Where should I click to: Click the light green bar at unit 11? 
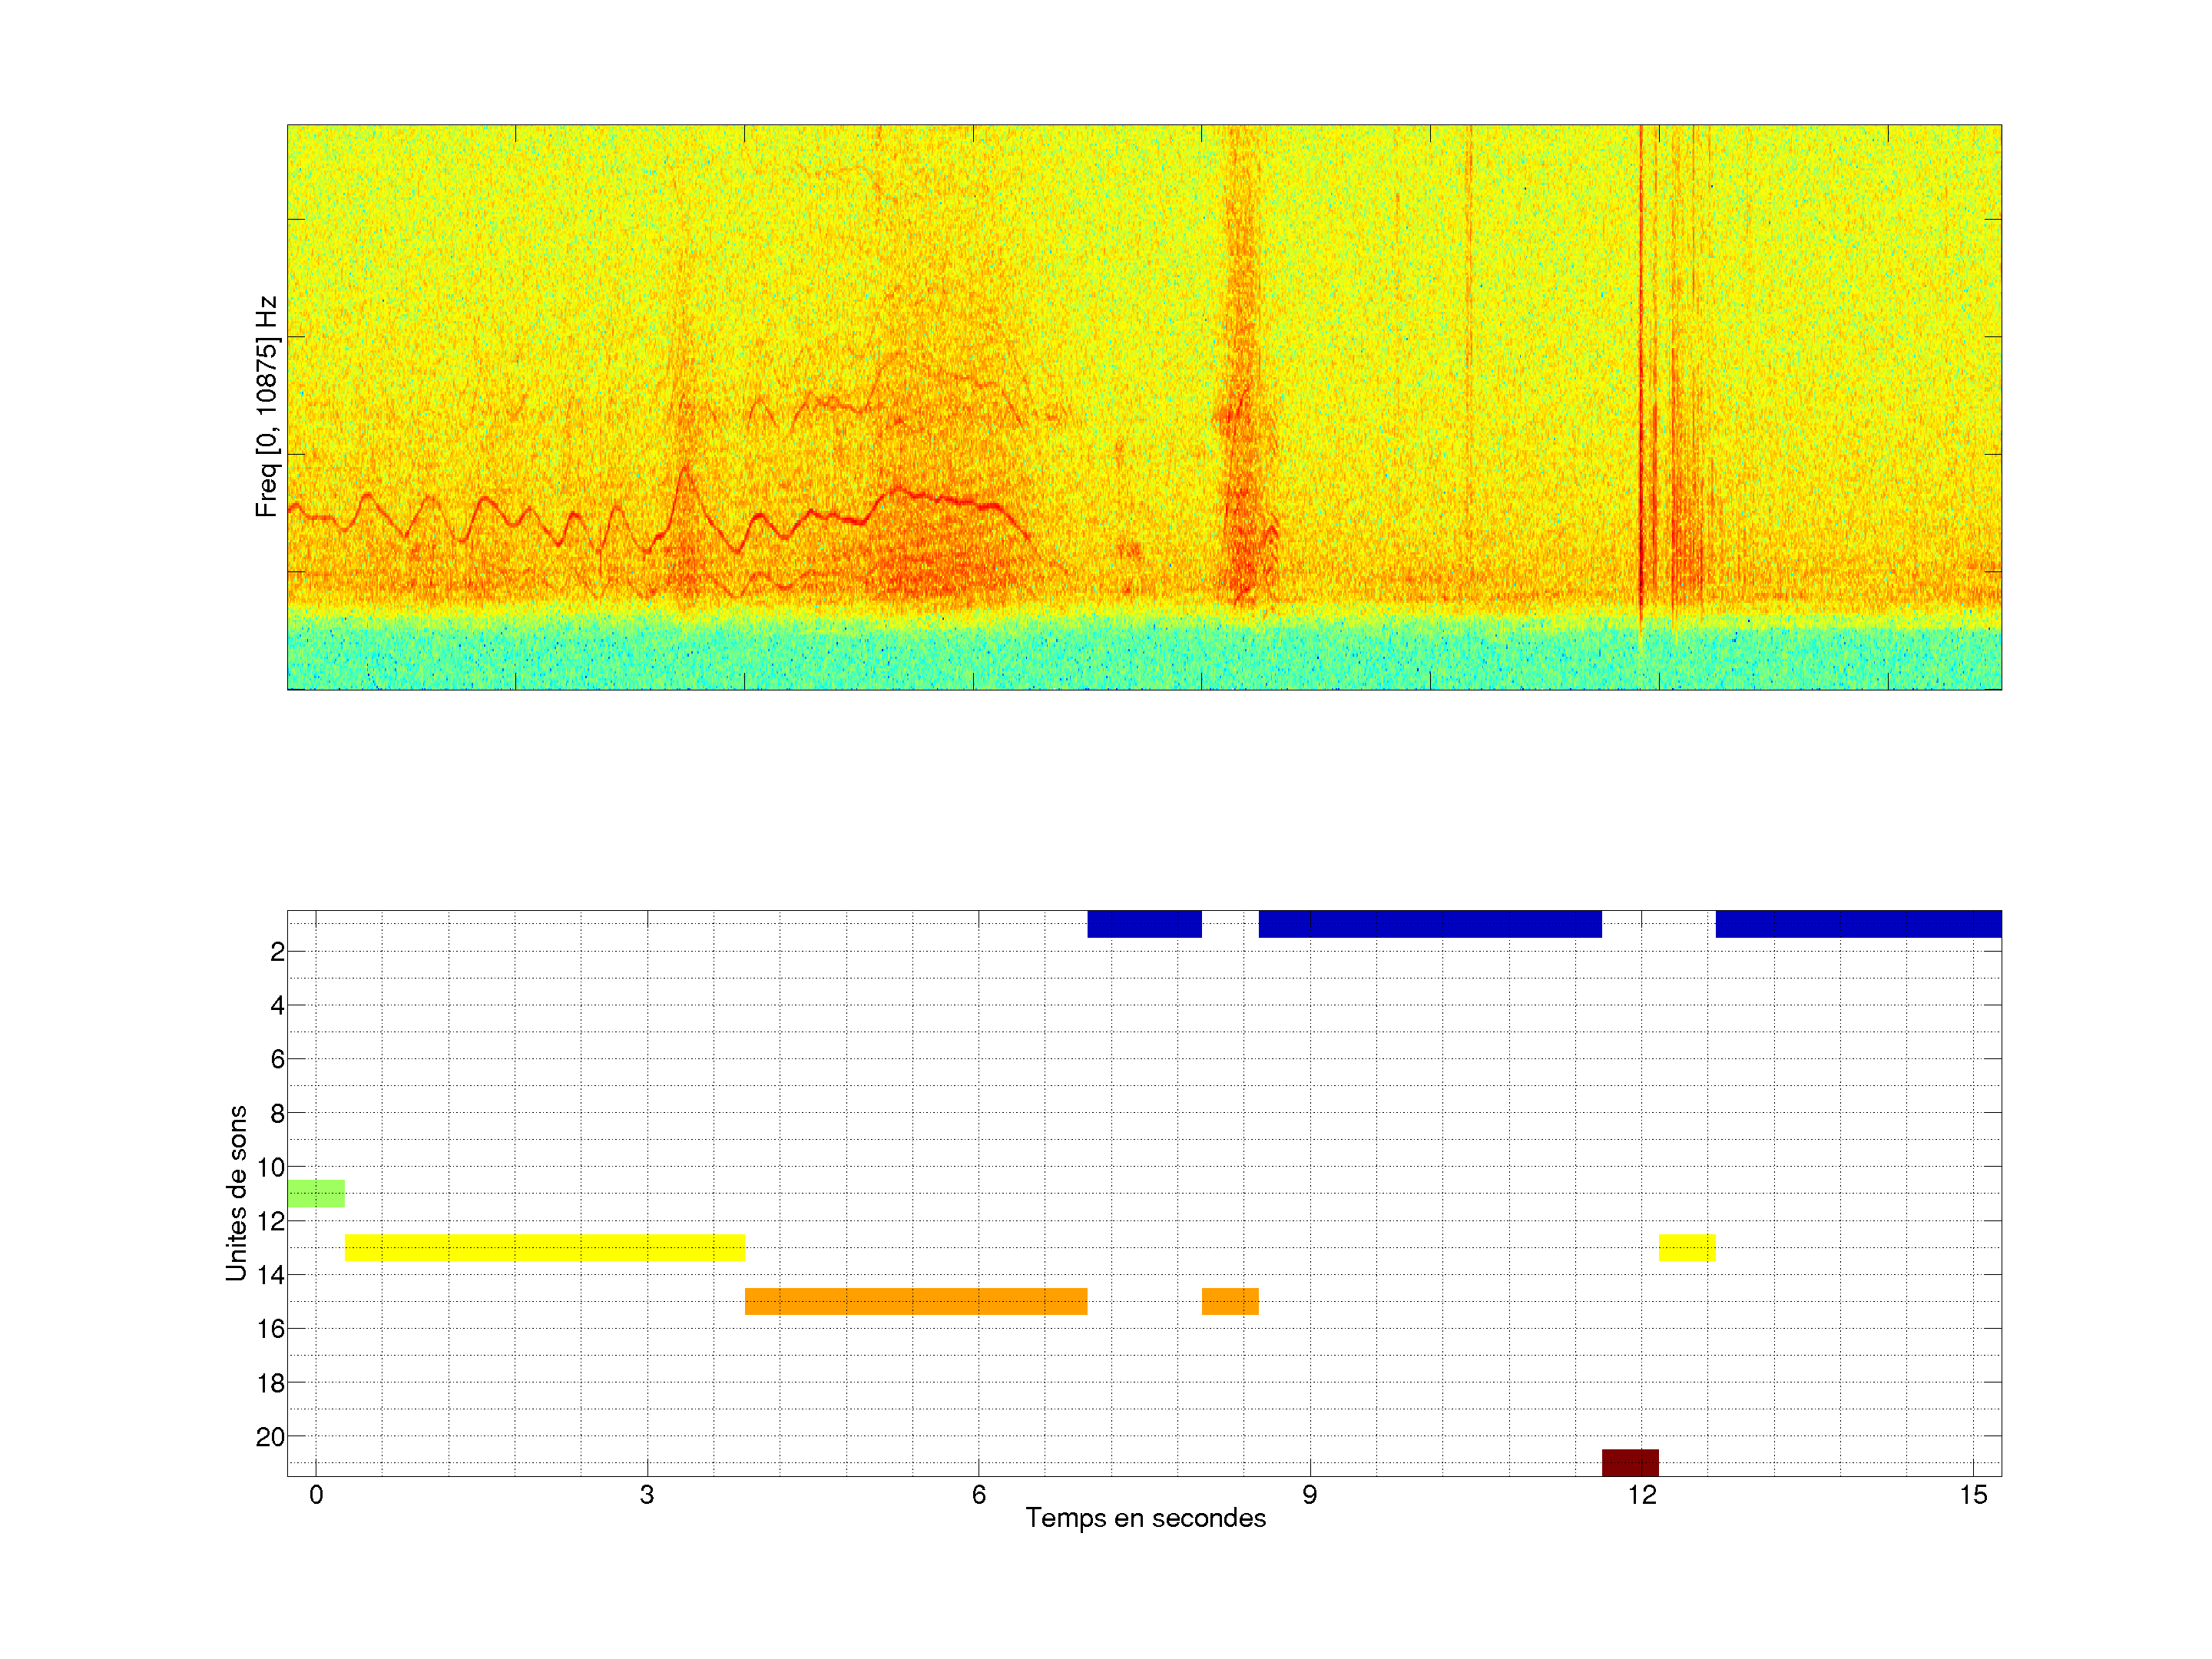pos(316,1193)
